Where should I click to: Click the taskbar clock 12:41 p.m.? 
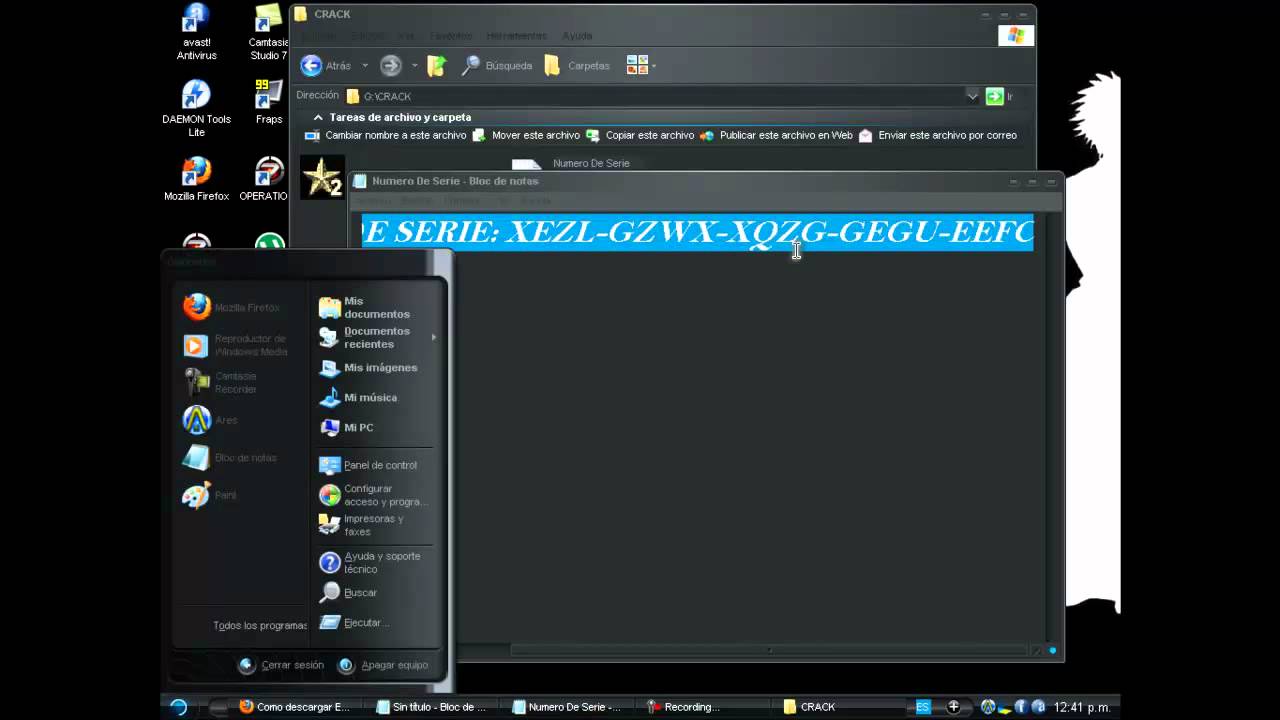tap(1081, 707)
